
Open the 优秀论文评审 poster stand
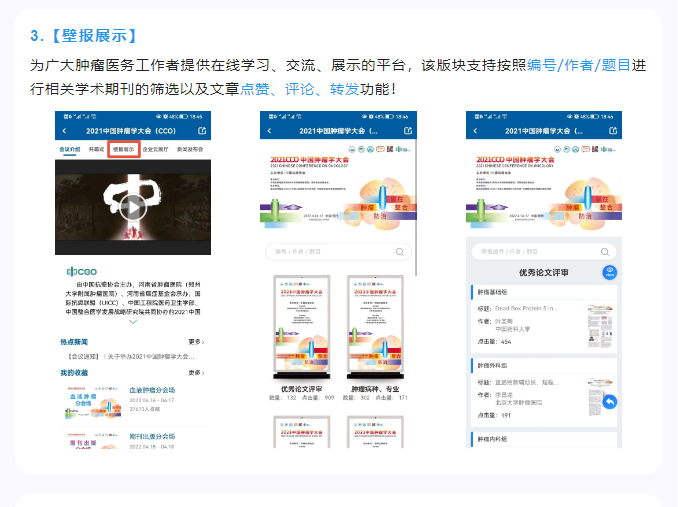coord(302,327)
